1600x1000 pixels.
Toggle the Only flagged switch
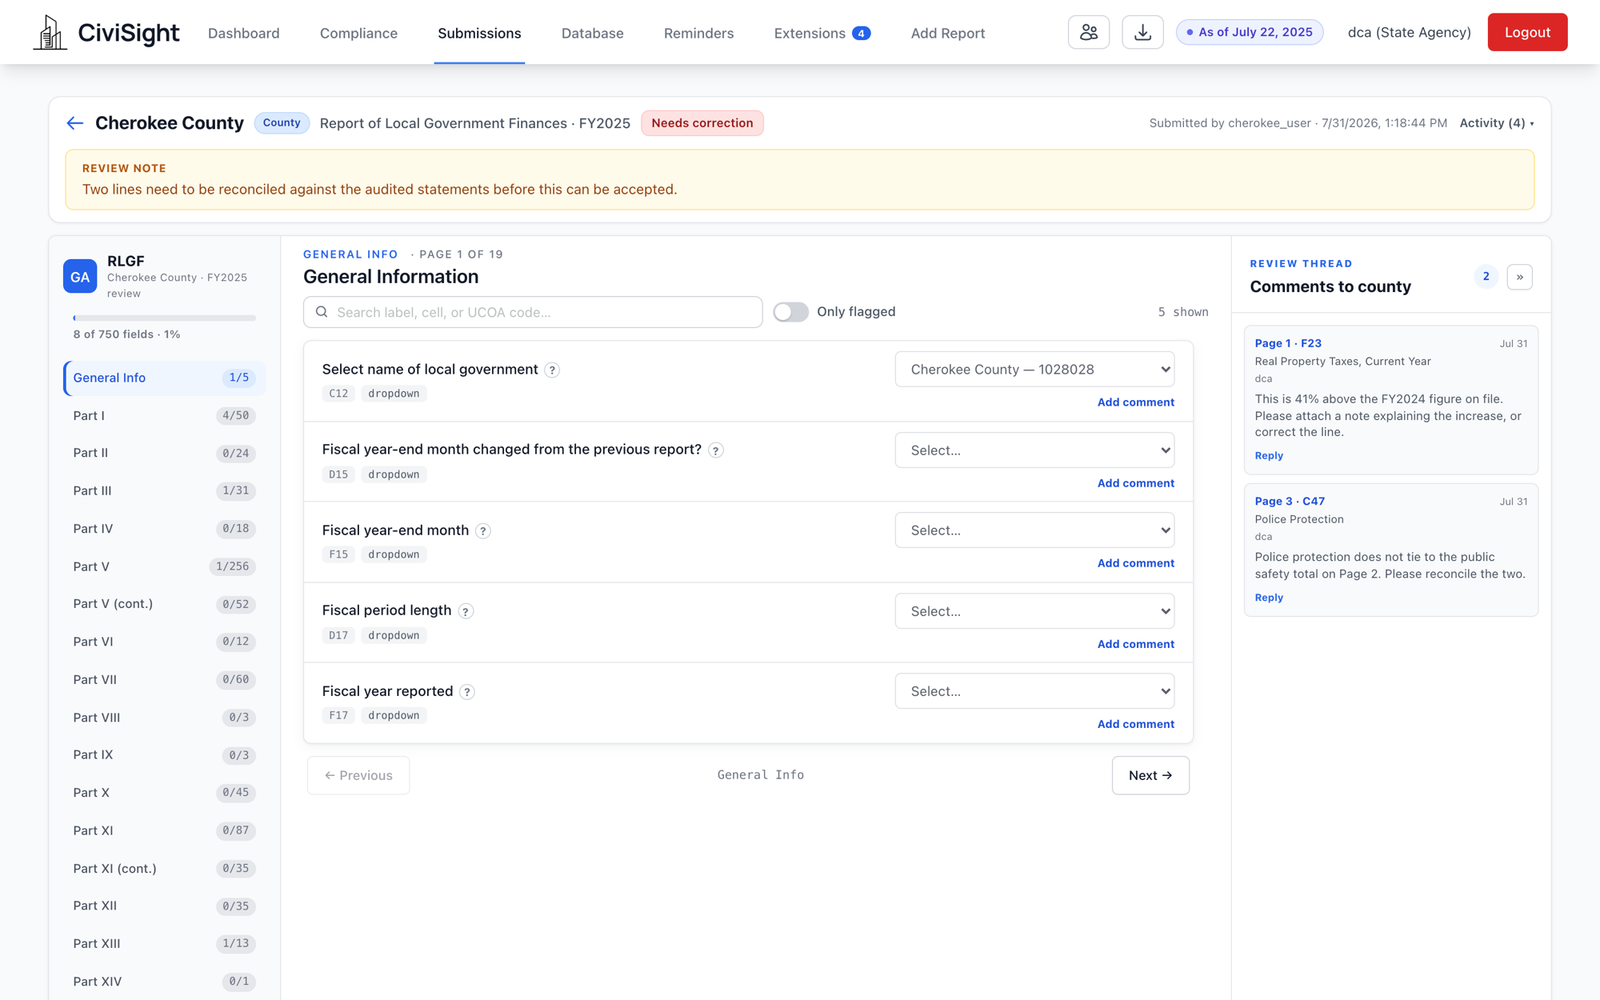click(791, 312)
